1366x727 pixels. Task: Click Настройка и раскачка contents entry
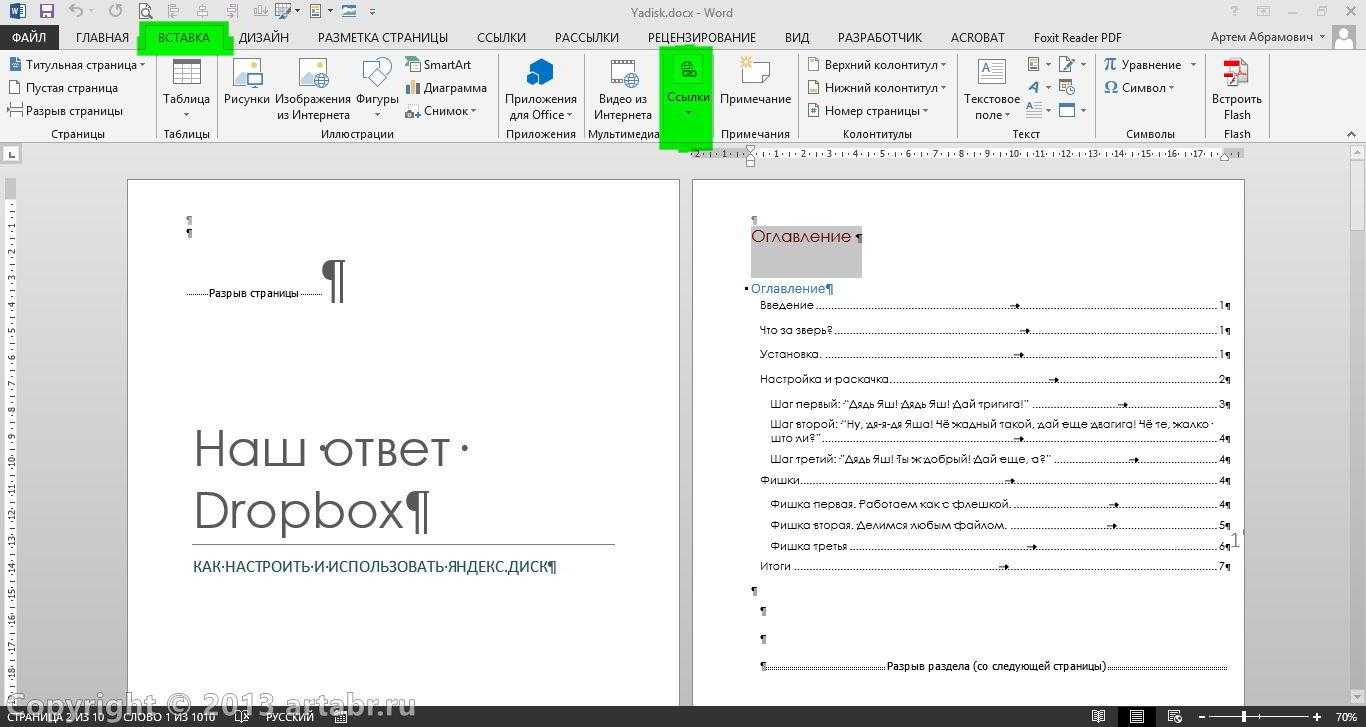pyautogui.click(x=994, y=379)
